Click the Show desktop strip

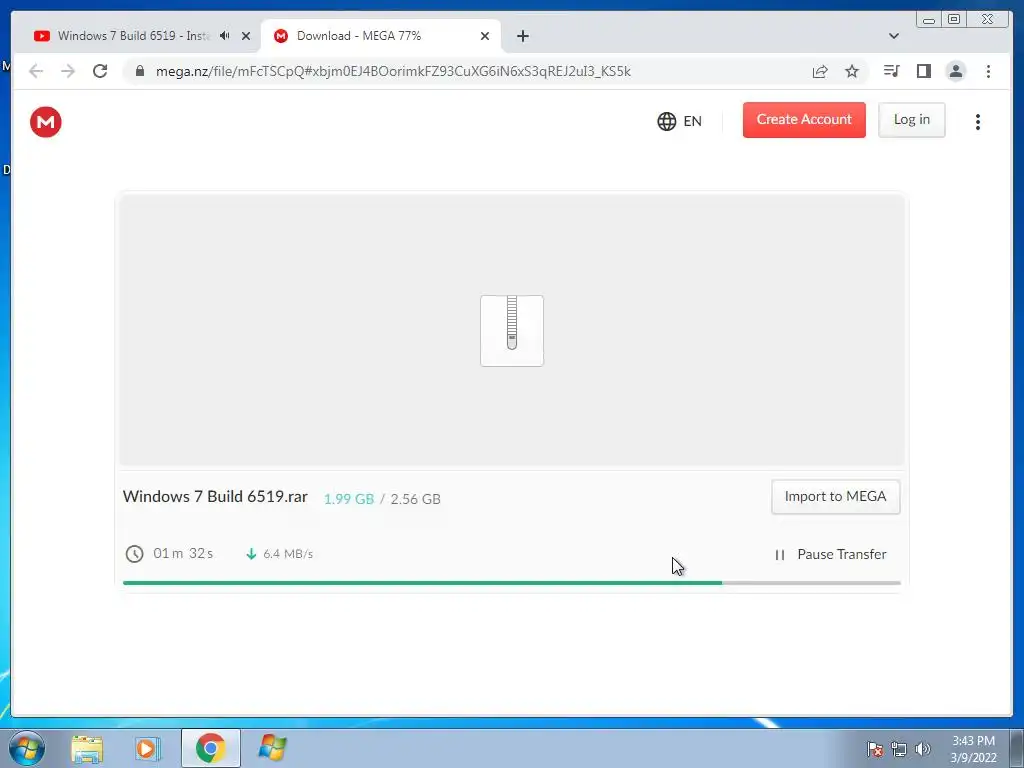(x=1017, y=748)
